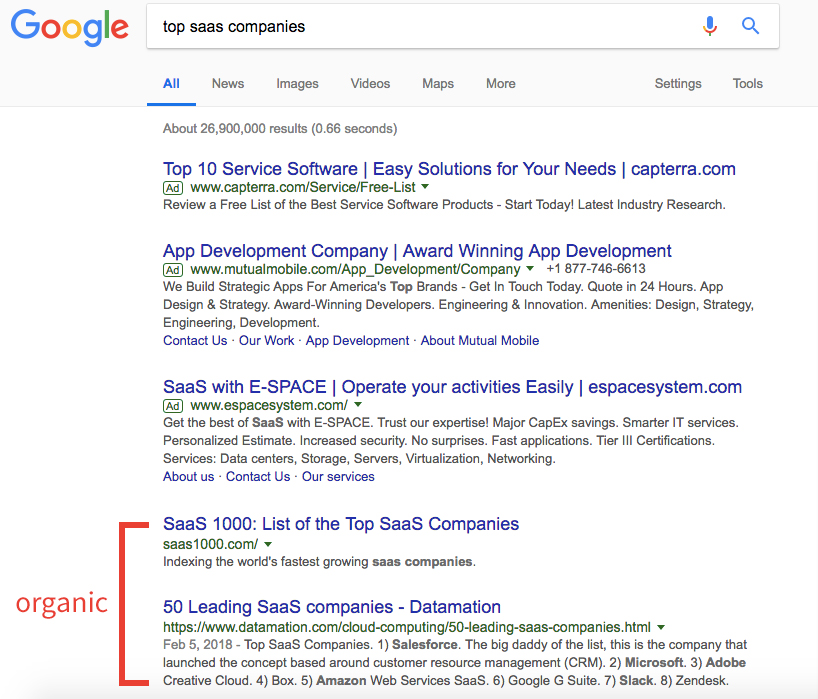Expand the saas1000.com result dropdown arrow

pyautogui.click(x=268, y=544)
